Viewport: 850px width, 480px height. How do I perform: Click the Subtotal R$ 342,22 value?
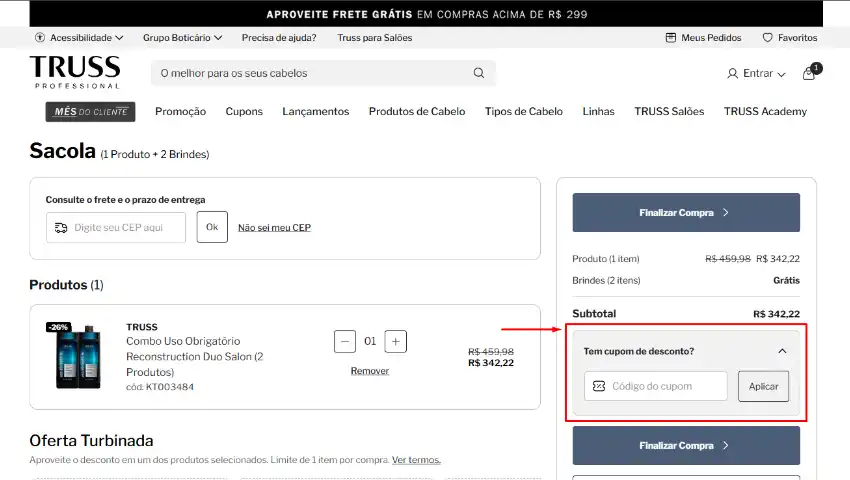pos(776,314)
